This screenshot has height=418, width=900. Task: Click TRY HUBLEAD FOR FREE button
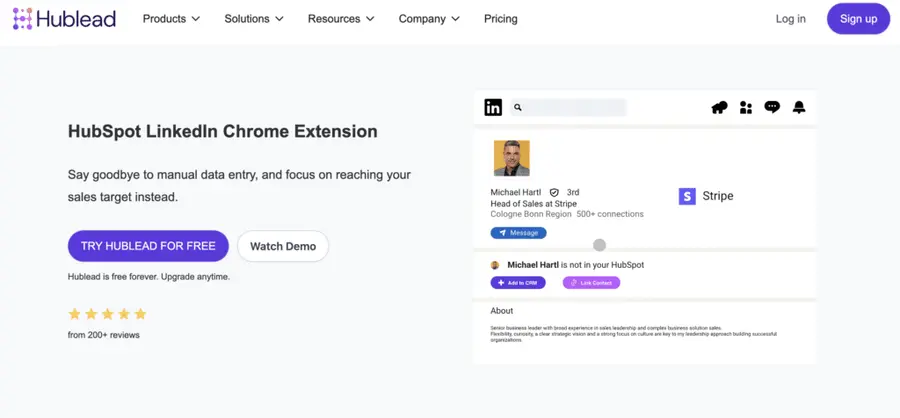148,246
